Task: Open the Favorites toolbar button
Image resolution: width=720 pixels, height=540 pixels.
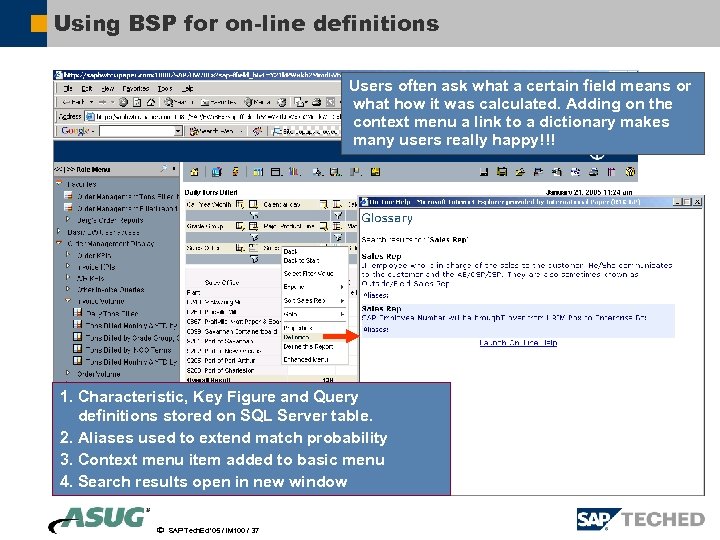Action: [219, 102]
